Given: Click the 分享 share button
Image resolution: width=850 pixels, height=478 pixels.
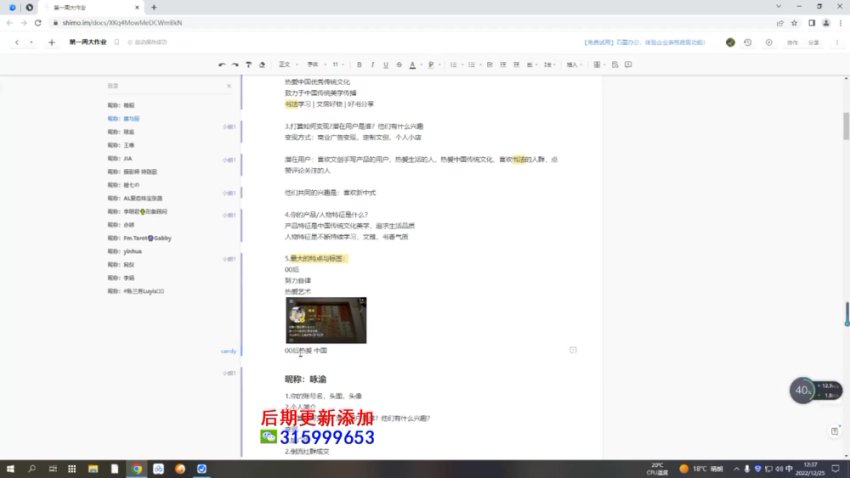Looking at the screenshot, I should (x=814, y=42).
